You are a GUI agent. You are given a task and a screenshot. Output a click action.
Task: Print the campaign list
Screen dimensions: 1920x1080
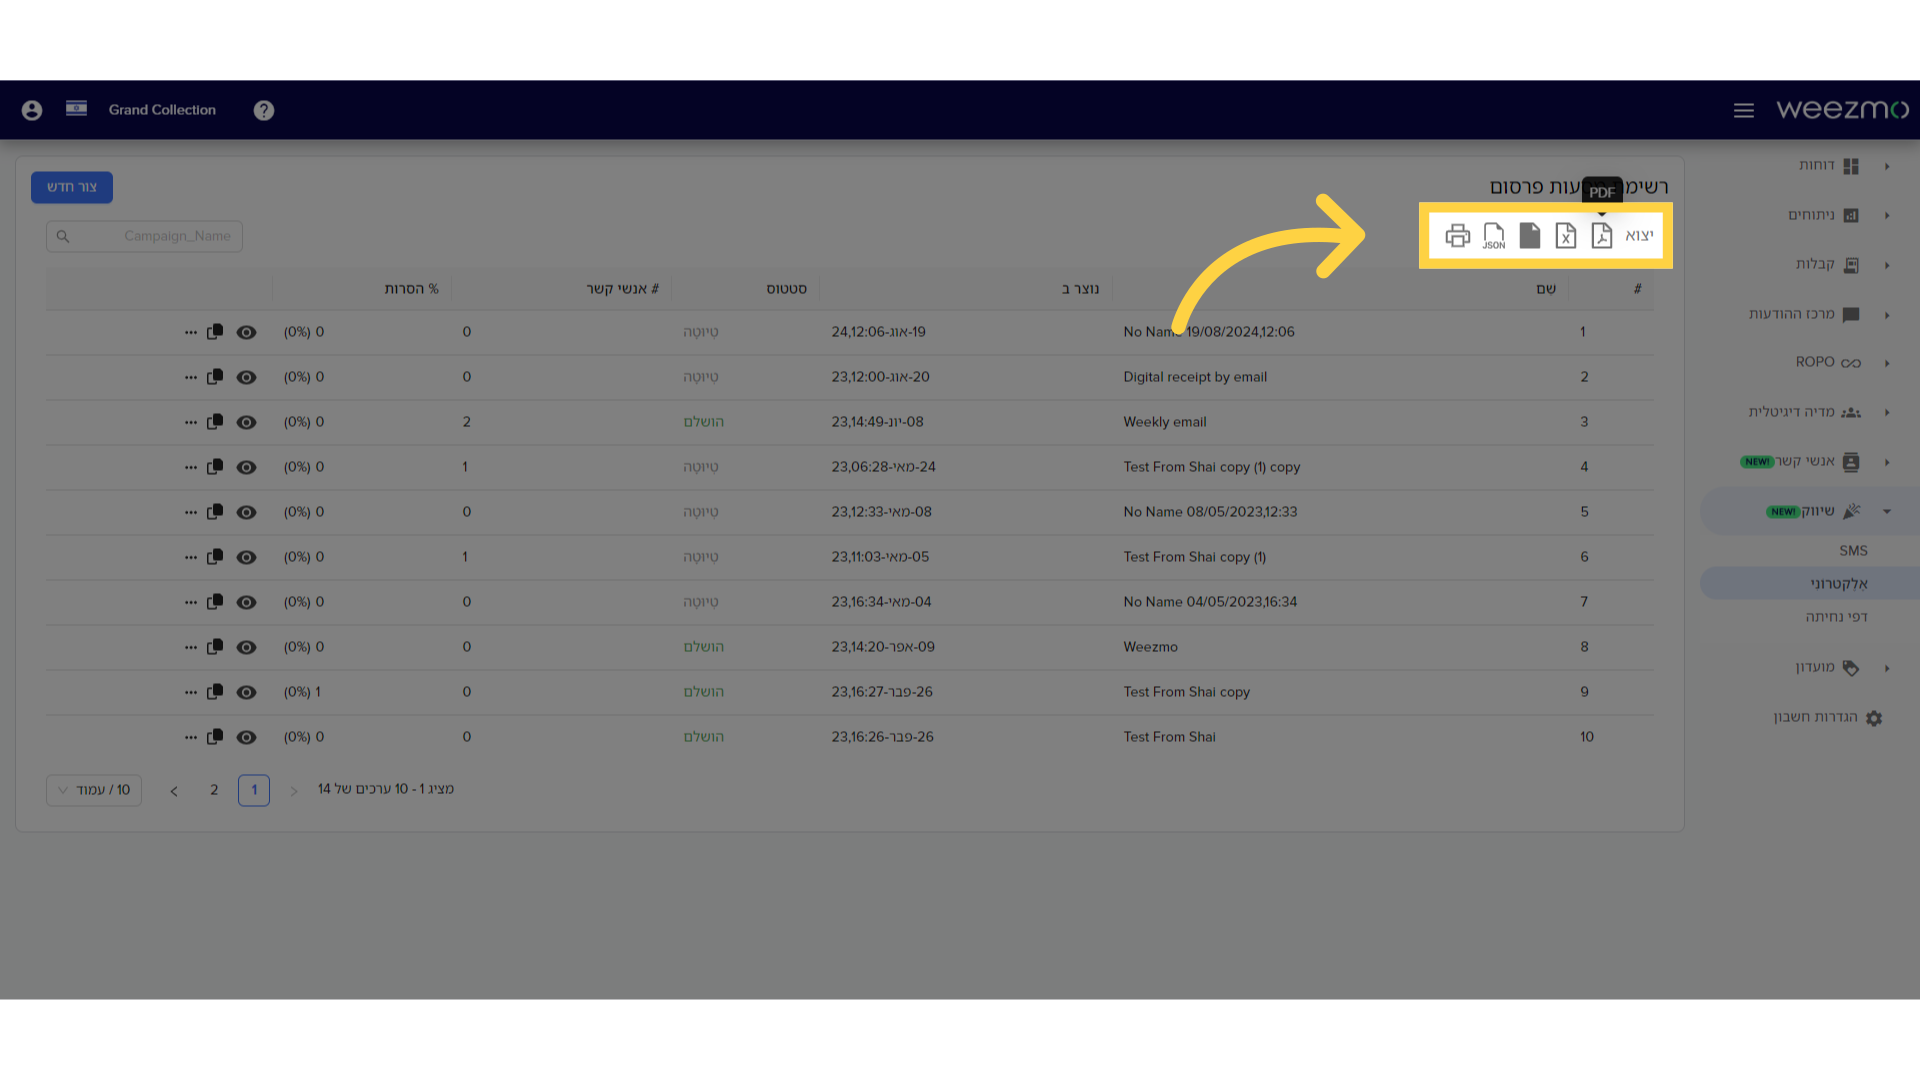(1458, 235)
